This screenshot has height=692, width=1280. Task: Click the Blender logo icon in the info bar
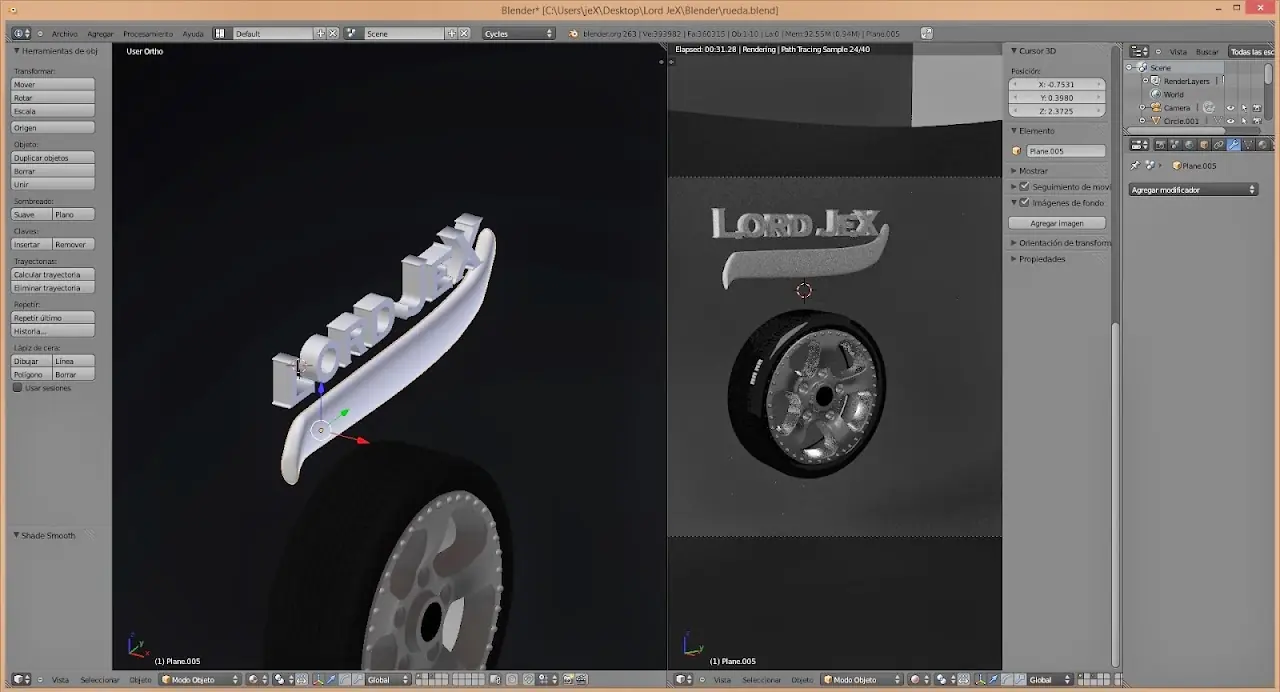click(x=573, y=33)
